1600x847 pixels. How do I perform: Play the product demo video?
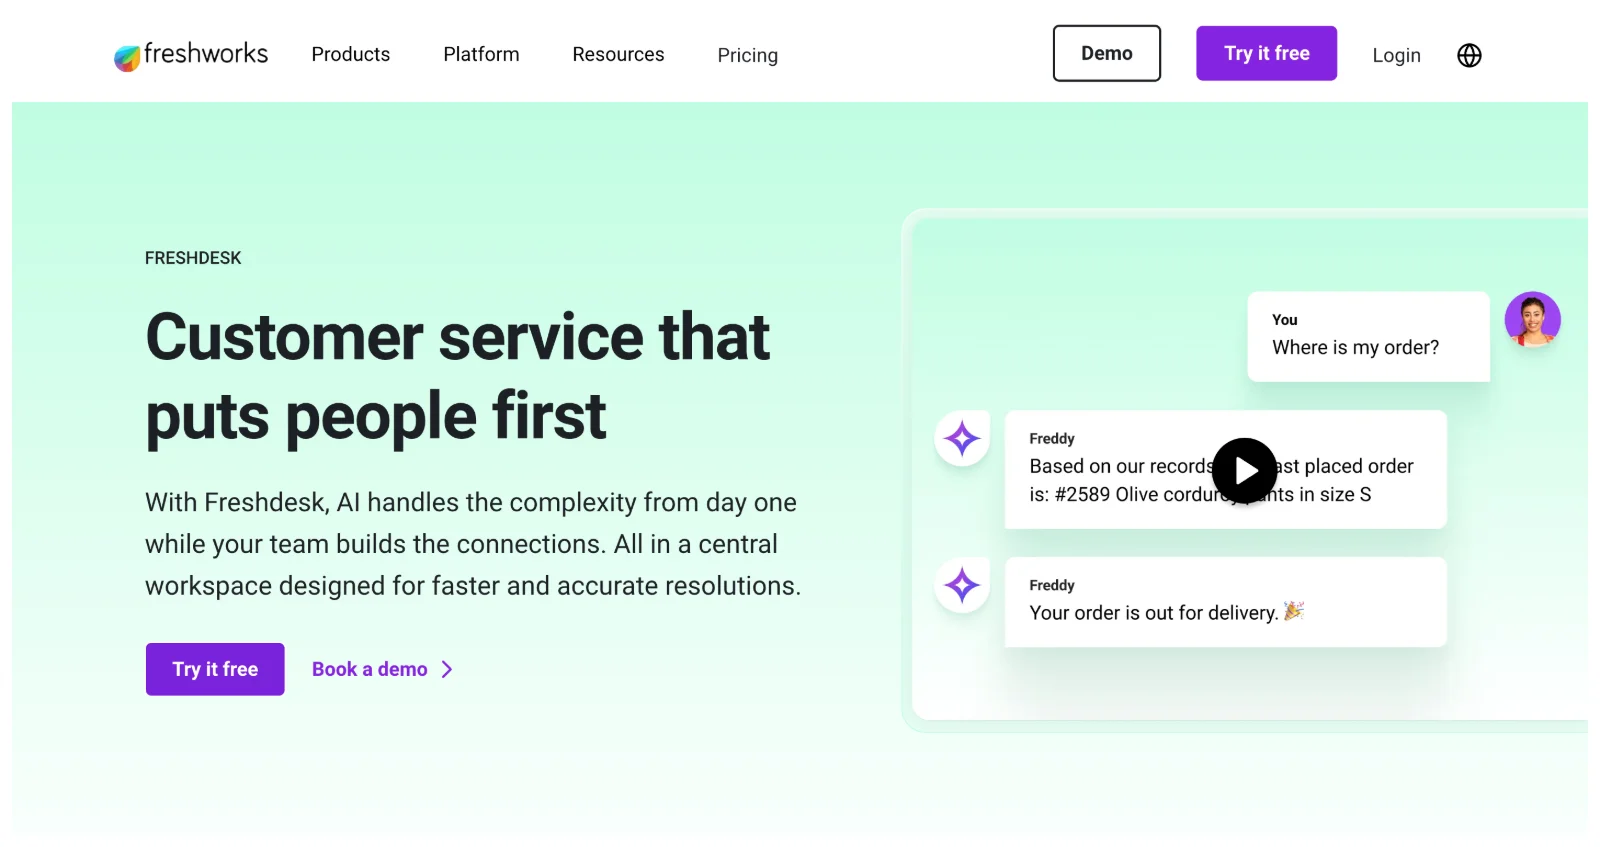[x=1245, y=471]
